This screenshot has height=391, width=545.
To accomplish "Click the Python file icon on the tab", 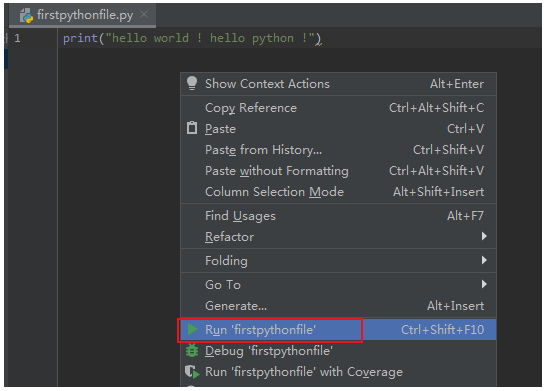I will 26,16.
